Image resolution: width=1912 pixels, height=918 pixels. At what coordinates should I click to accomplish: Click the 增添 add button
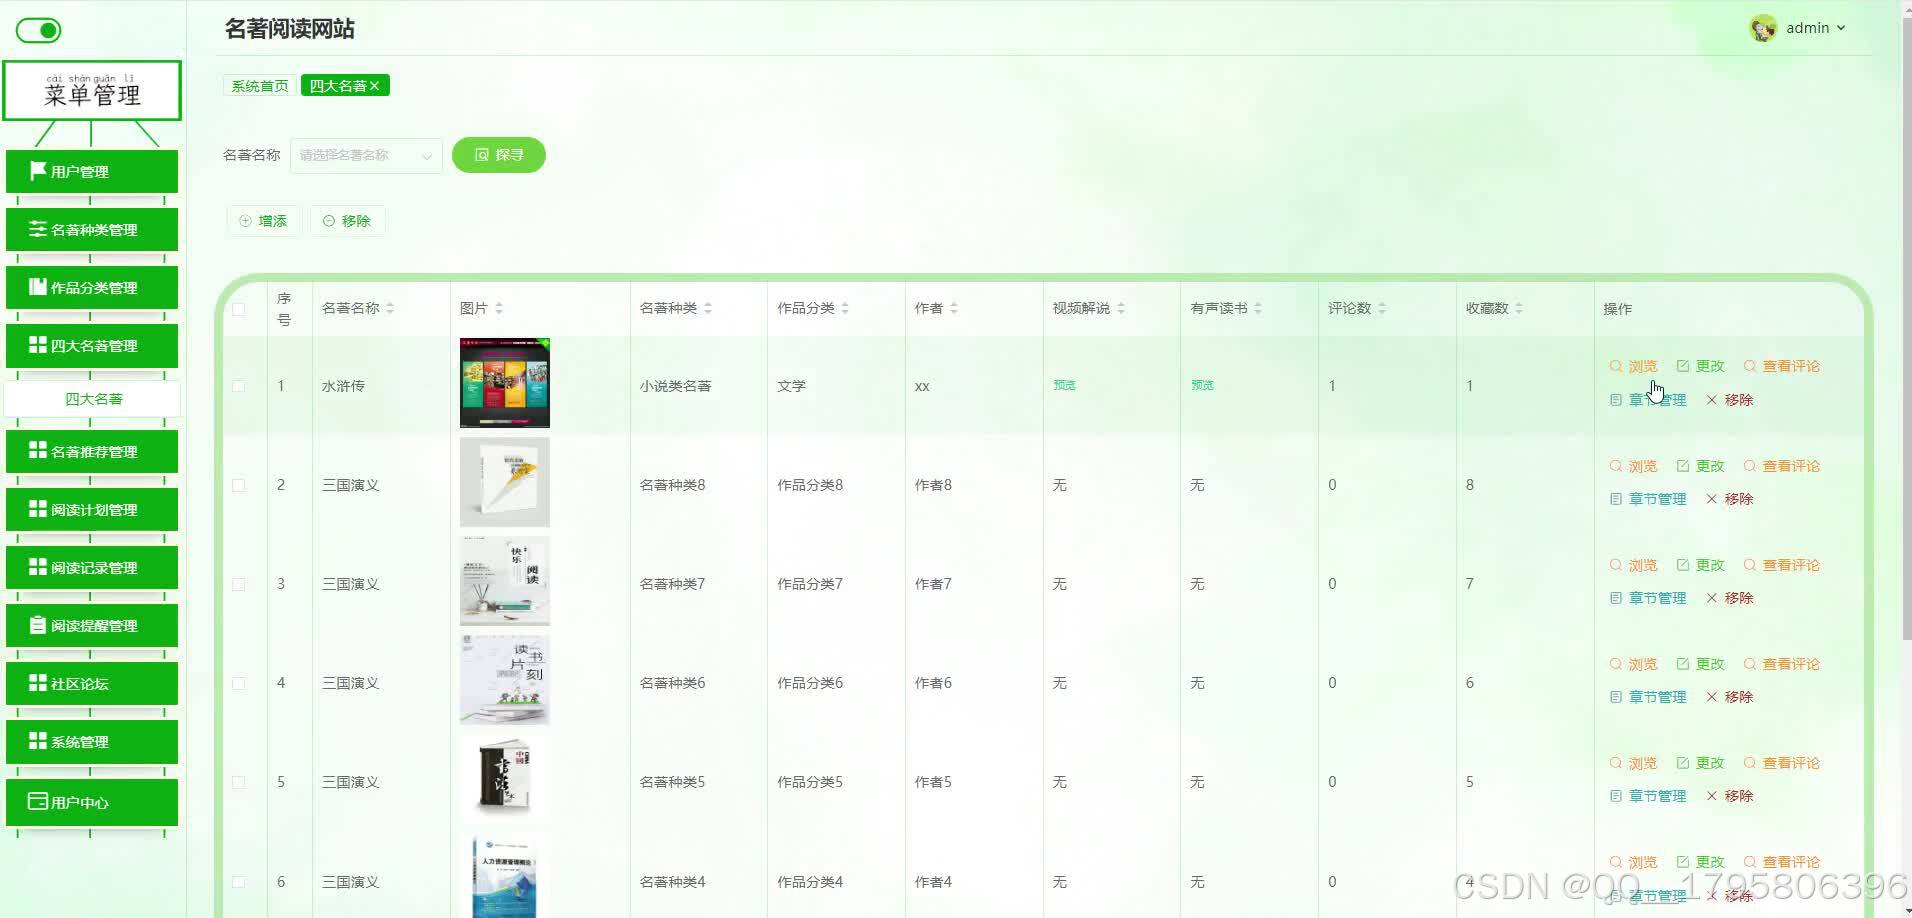[x=264, y=221]
